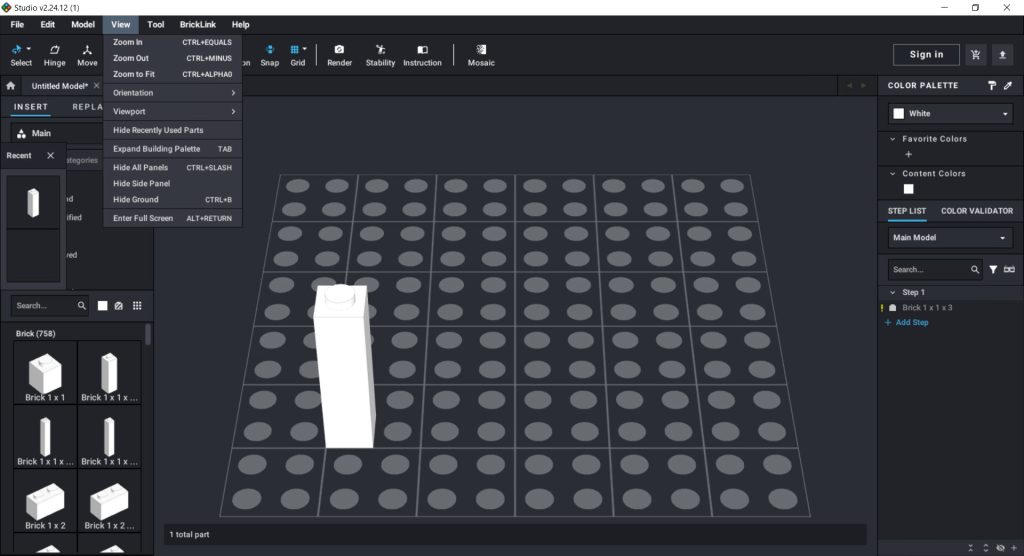Screen dimensions: 1024x556
Task: Select Brick 1 x 1 thumbnail
Action: [45, 373]
